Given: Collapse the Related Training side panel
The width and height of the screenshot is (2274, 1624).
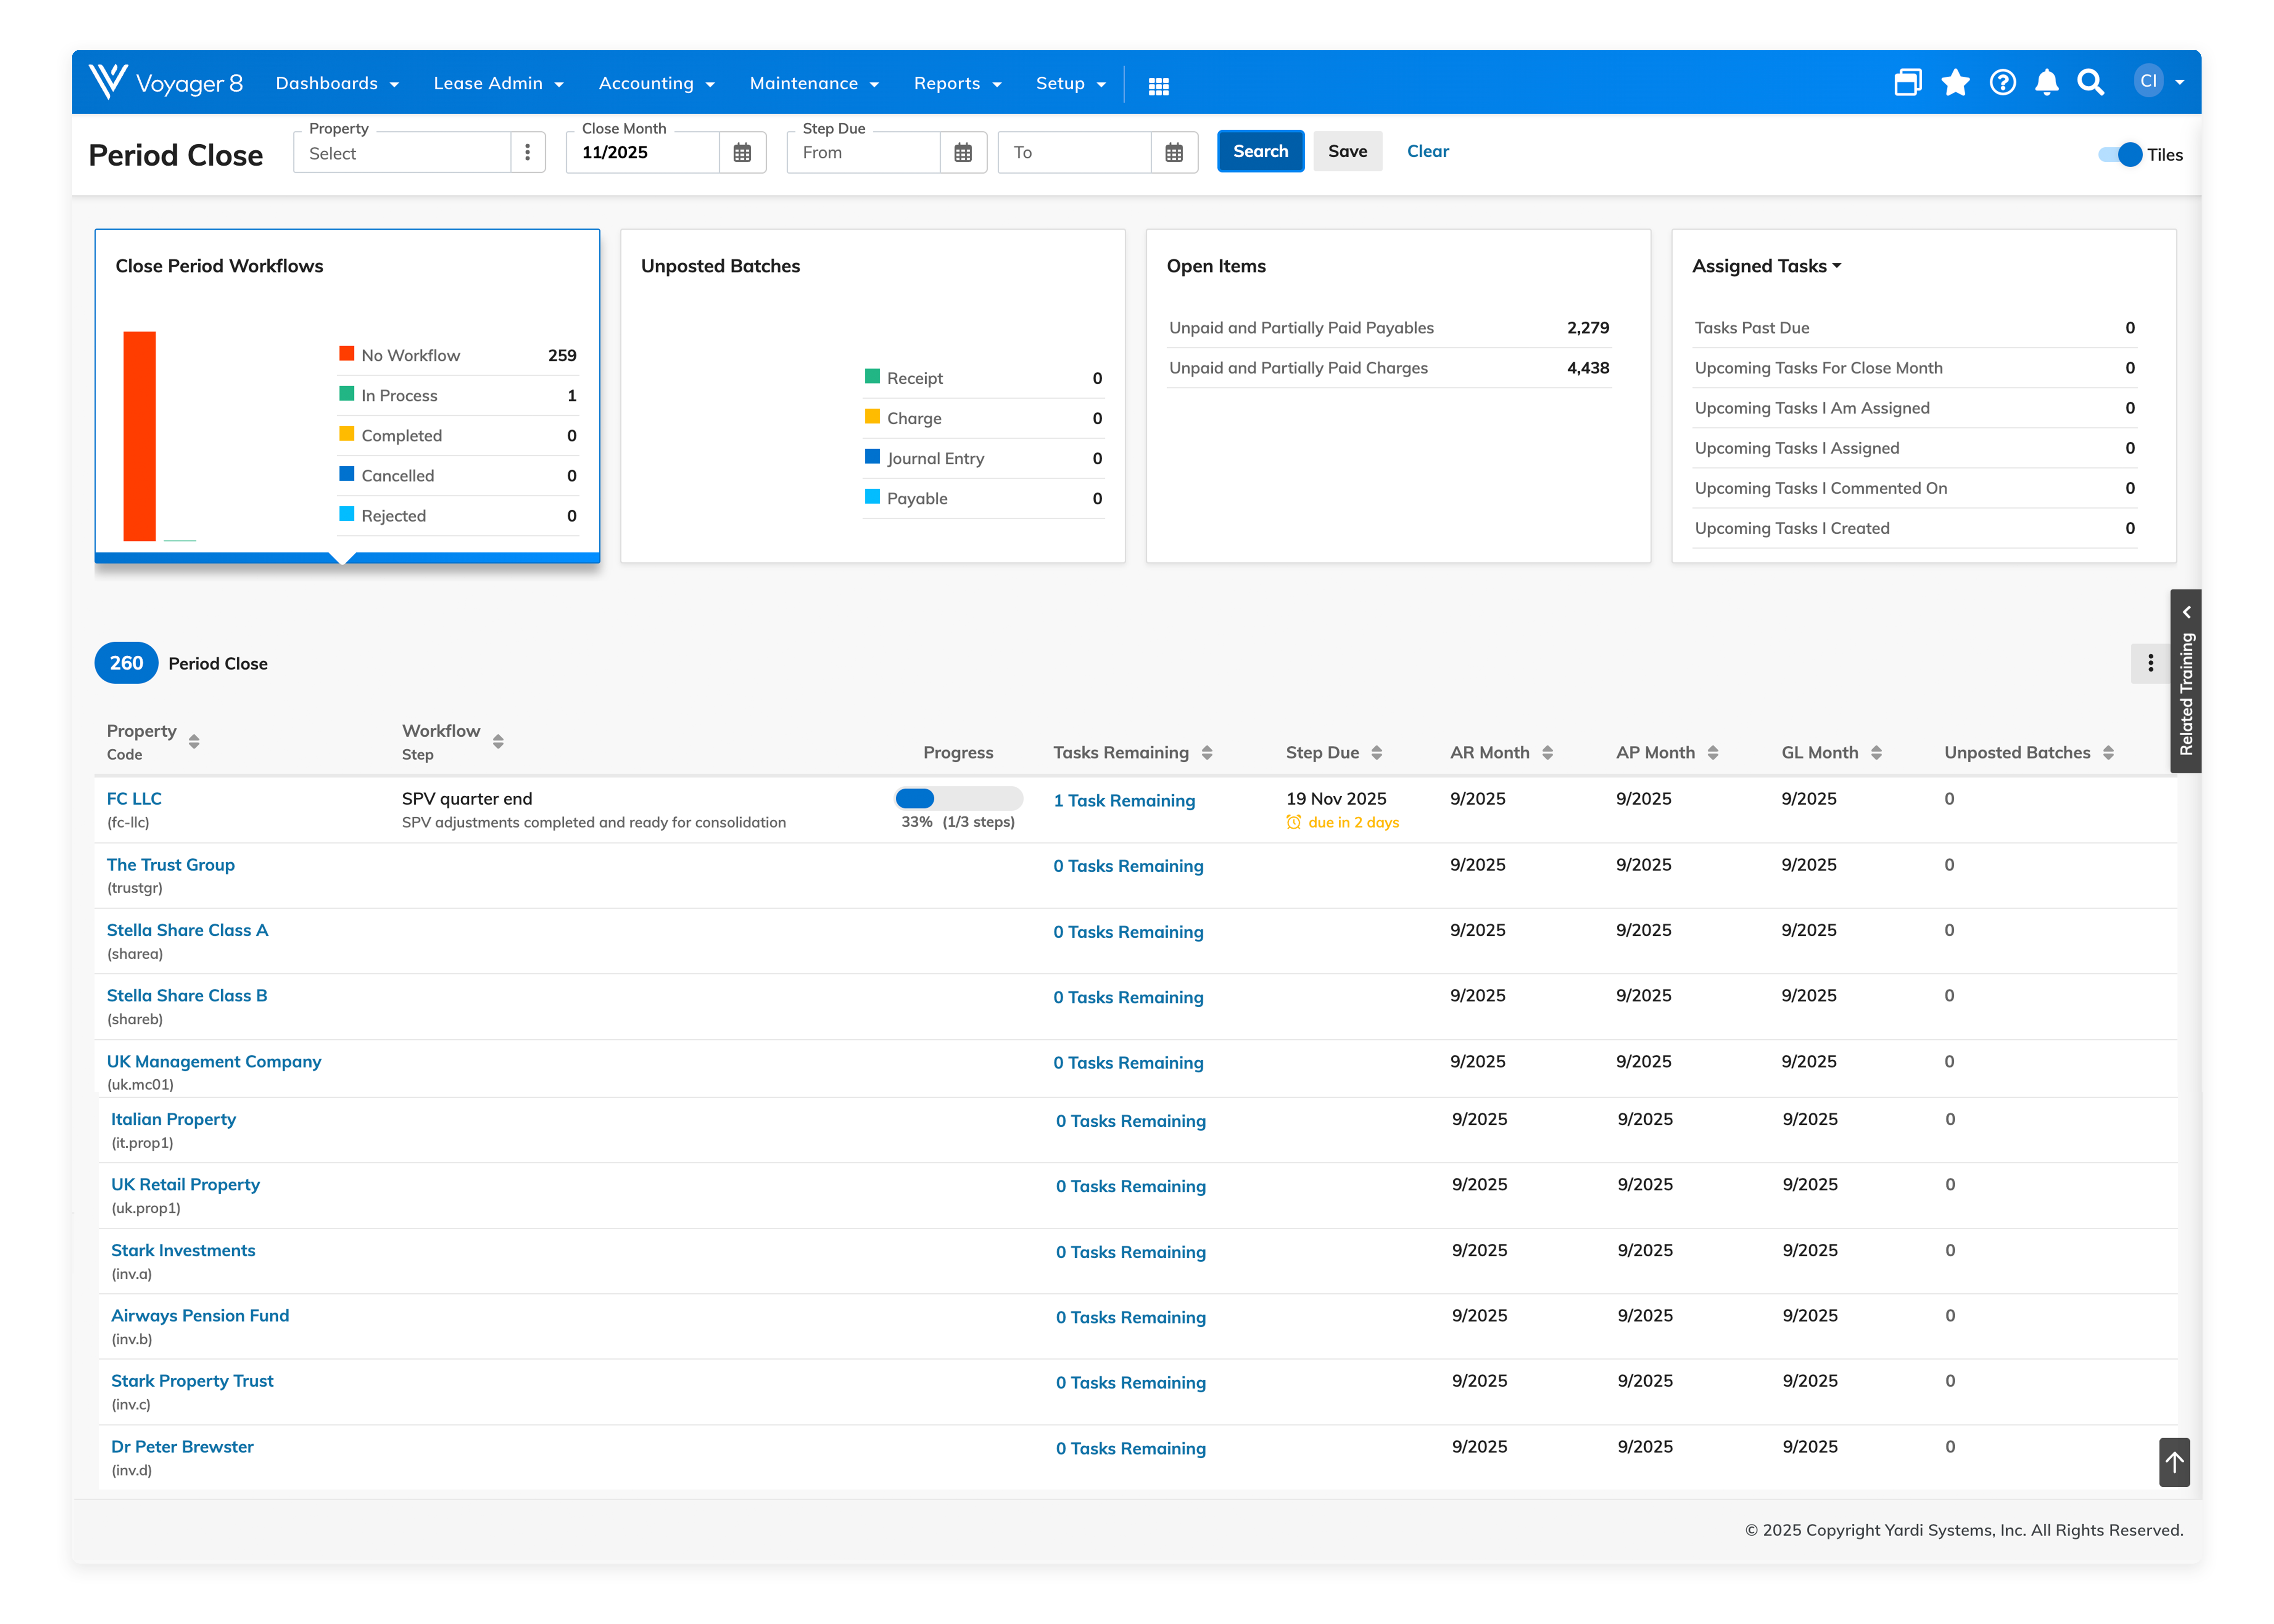Looking at the screenshot, I should point(2187,612).
